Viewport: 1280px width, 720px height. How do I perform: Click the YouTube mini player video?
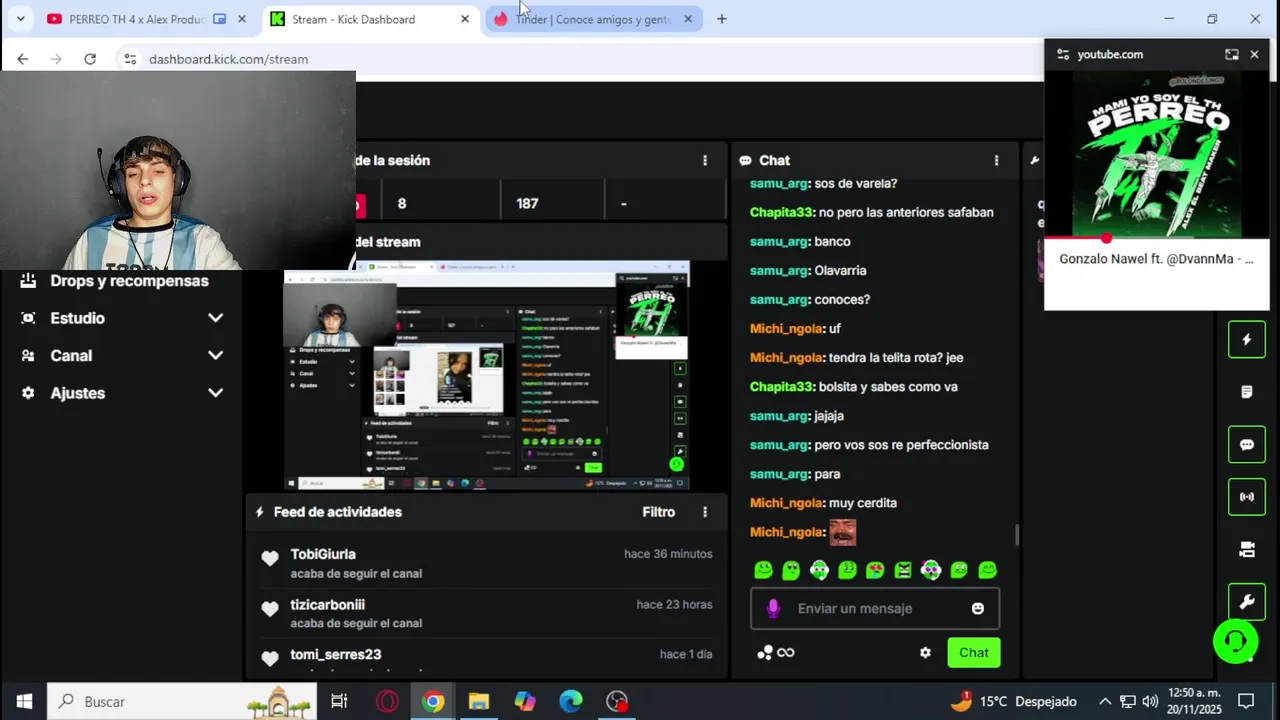tap(1157, 154)
